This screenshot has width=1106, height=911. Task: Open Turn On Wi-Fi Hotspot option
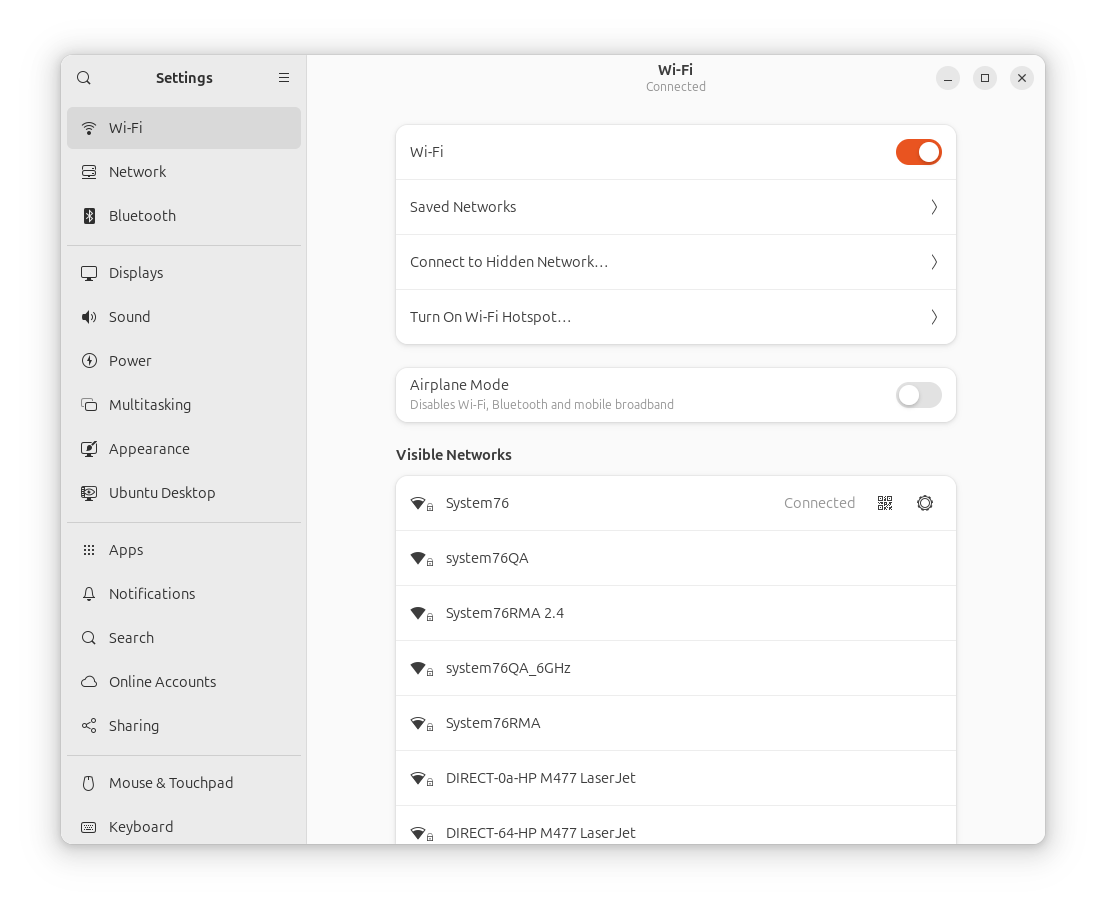point(675,317)
